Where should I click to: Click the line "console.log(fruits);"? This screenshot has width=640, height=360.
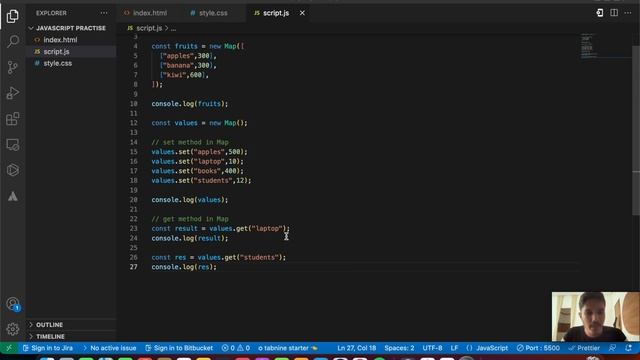(190, 104)
